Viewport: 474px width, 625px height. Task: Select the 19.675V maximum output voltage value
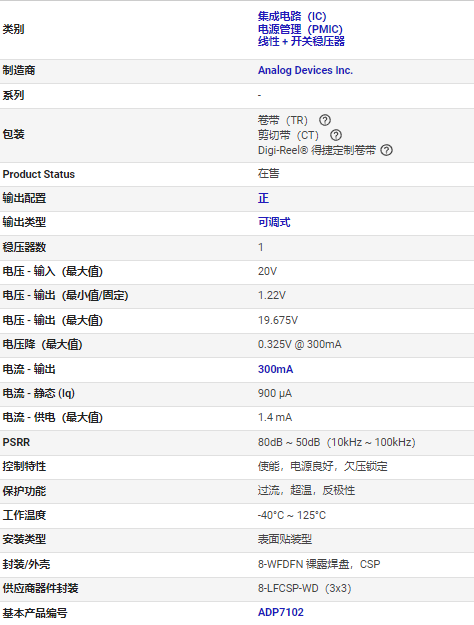(277, 320)
